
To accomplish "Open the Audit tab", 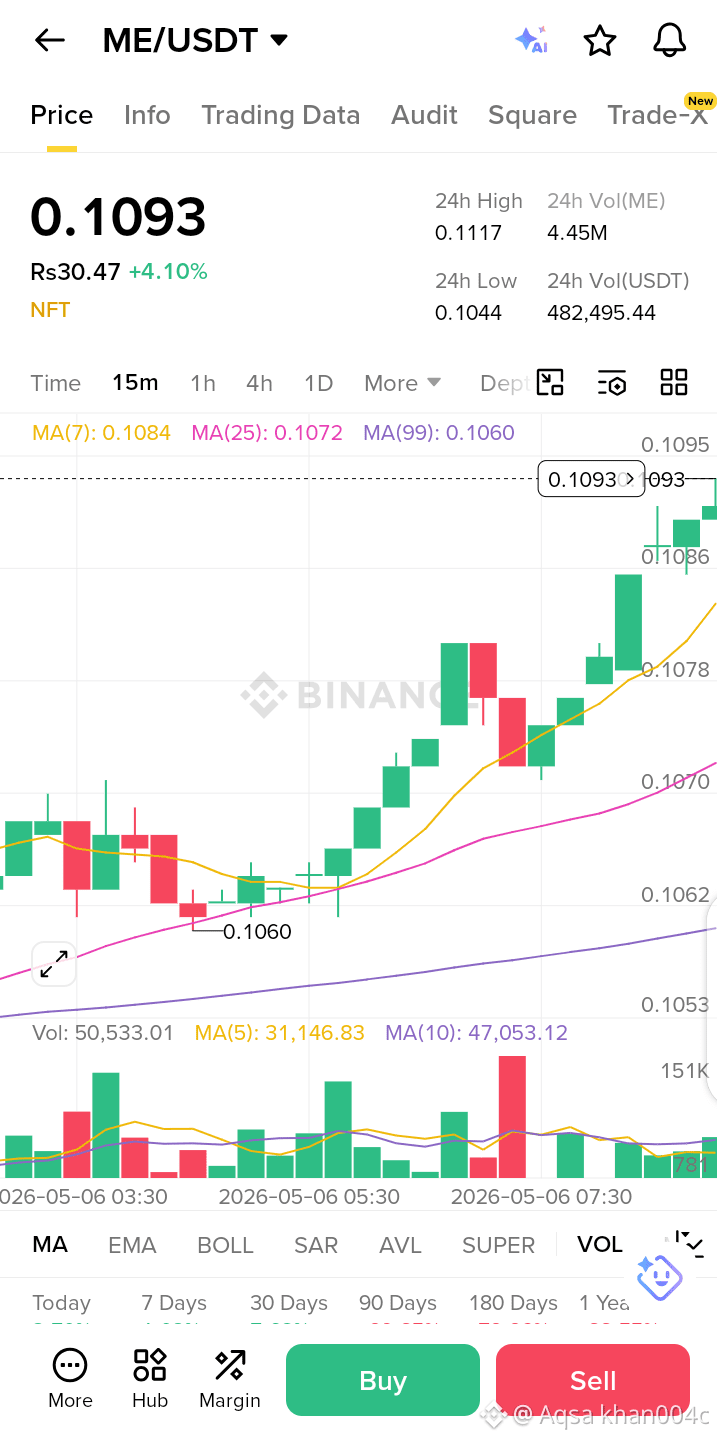I will 424,115.
